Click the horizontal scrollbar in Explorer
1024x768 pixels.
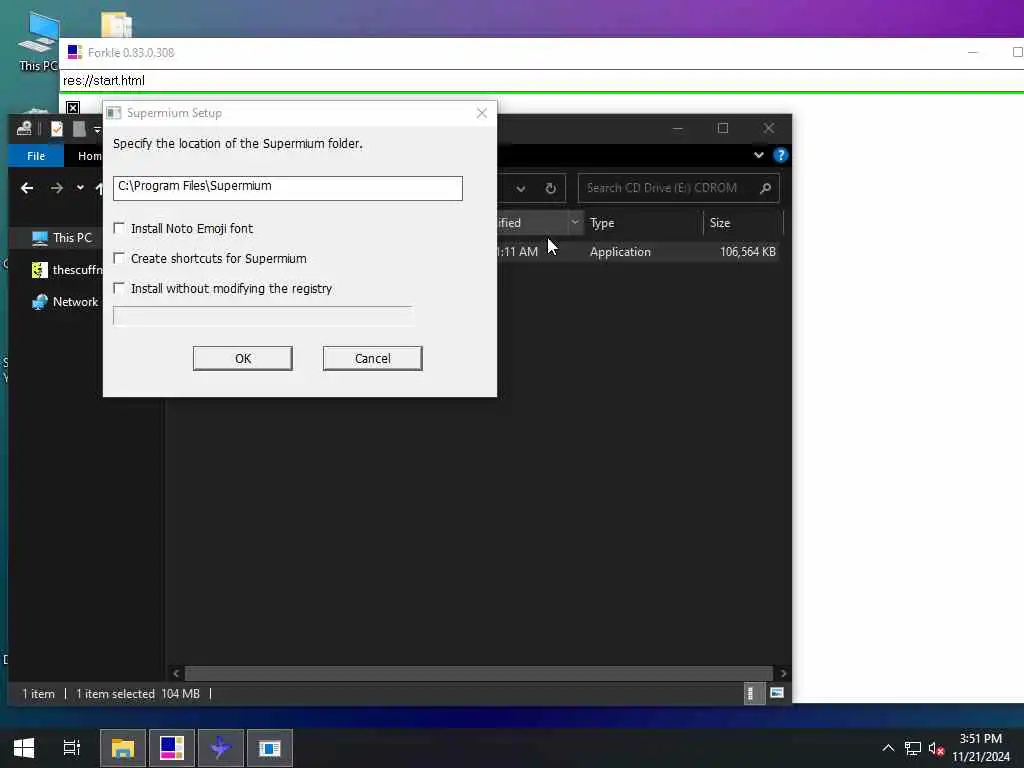click(x=479, y=673)
